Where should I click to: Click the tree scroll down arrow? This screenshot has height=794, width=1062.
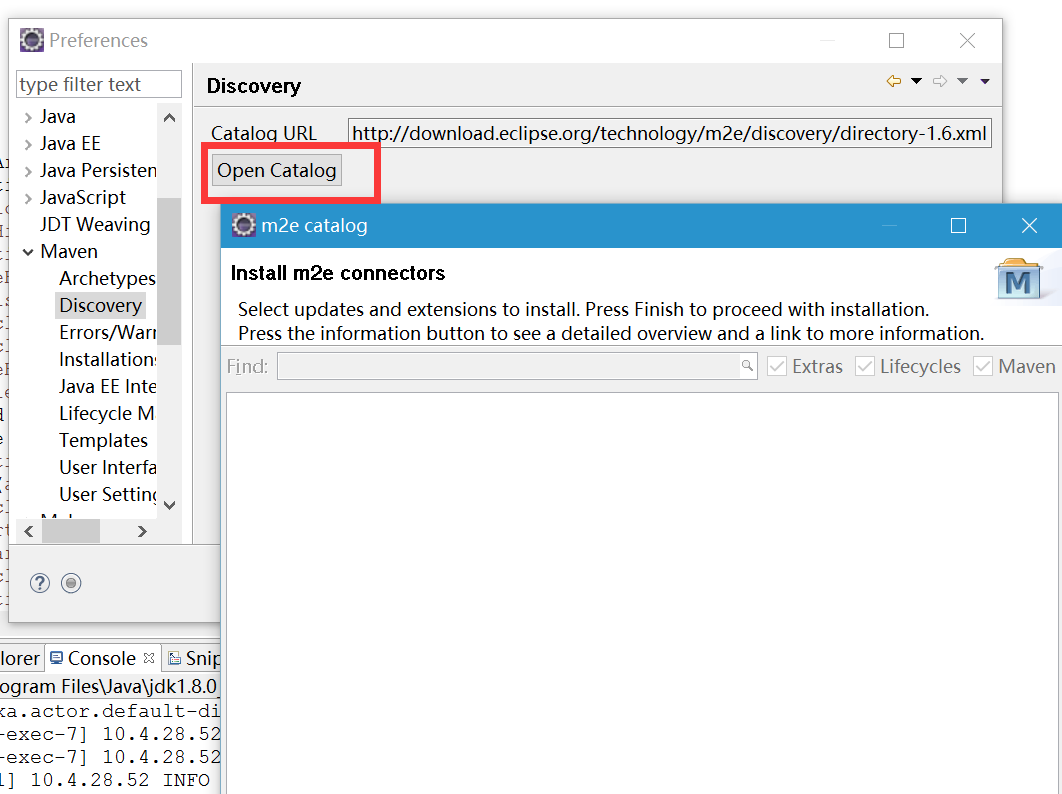tap(169, 505)
